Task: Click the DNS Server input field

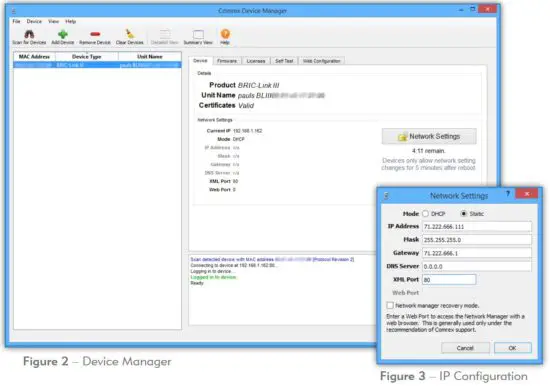Action: pos(477,266)
